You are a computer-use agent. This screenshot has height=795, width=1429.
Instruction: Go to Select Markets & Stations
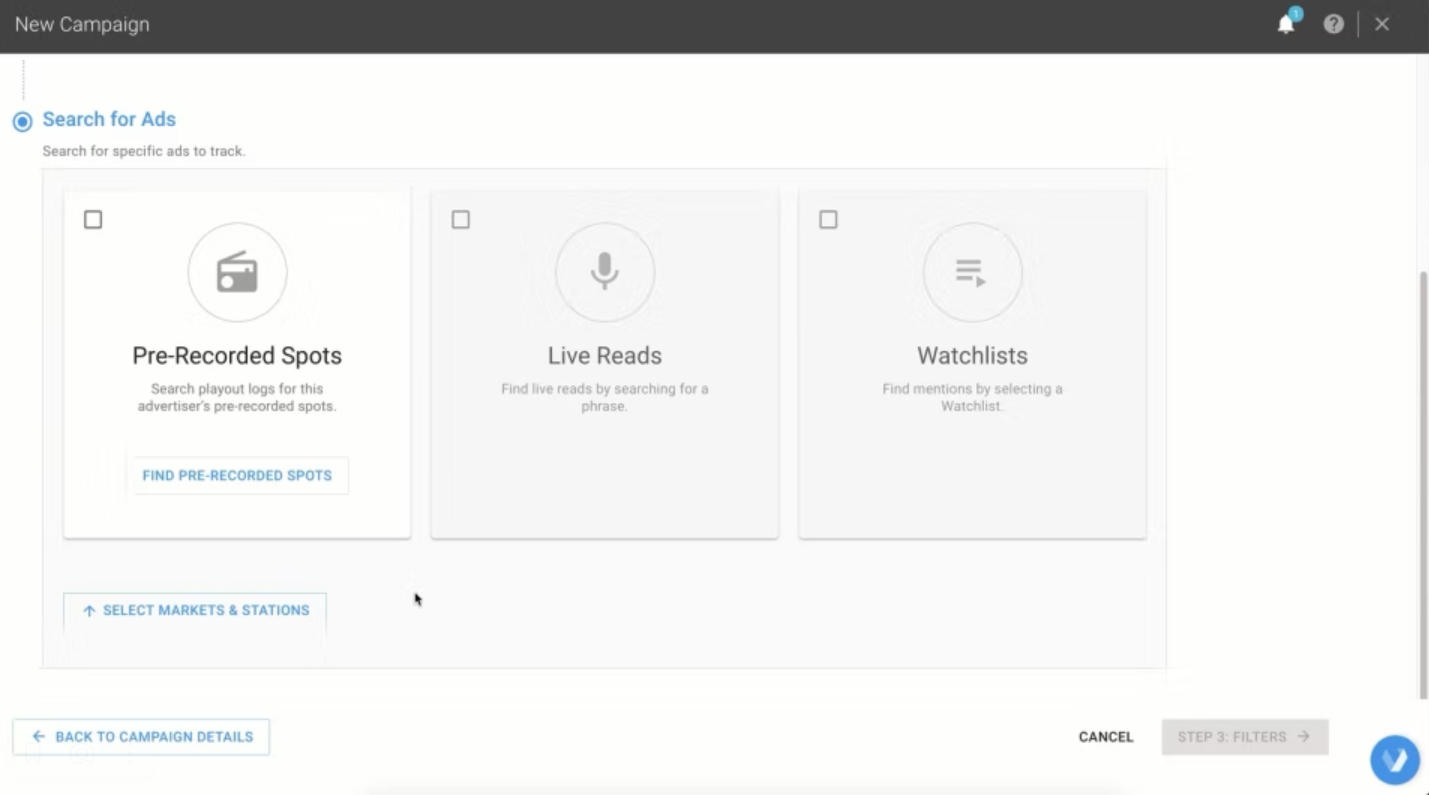(195, 611)
